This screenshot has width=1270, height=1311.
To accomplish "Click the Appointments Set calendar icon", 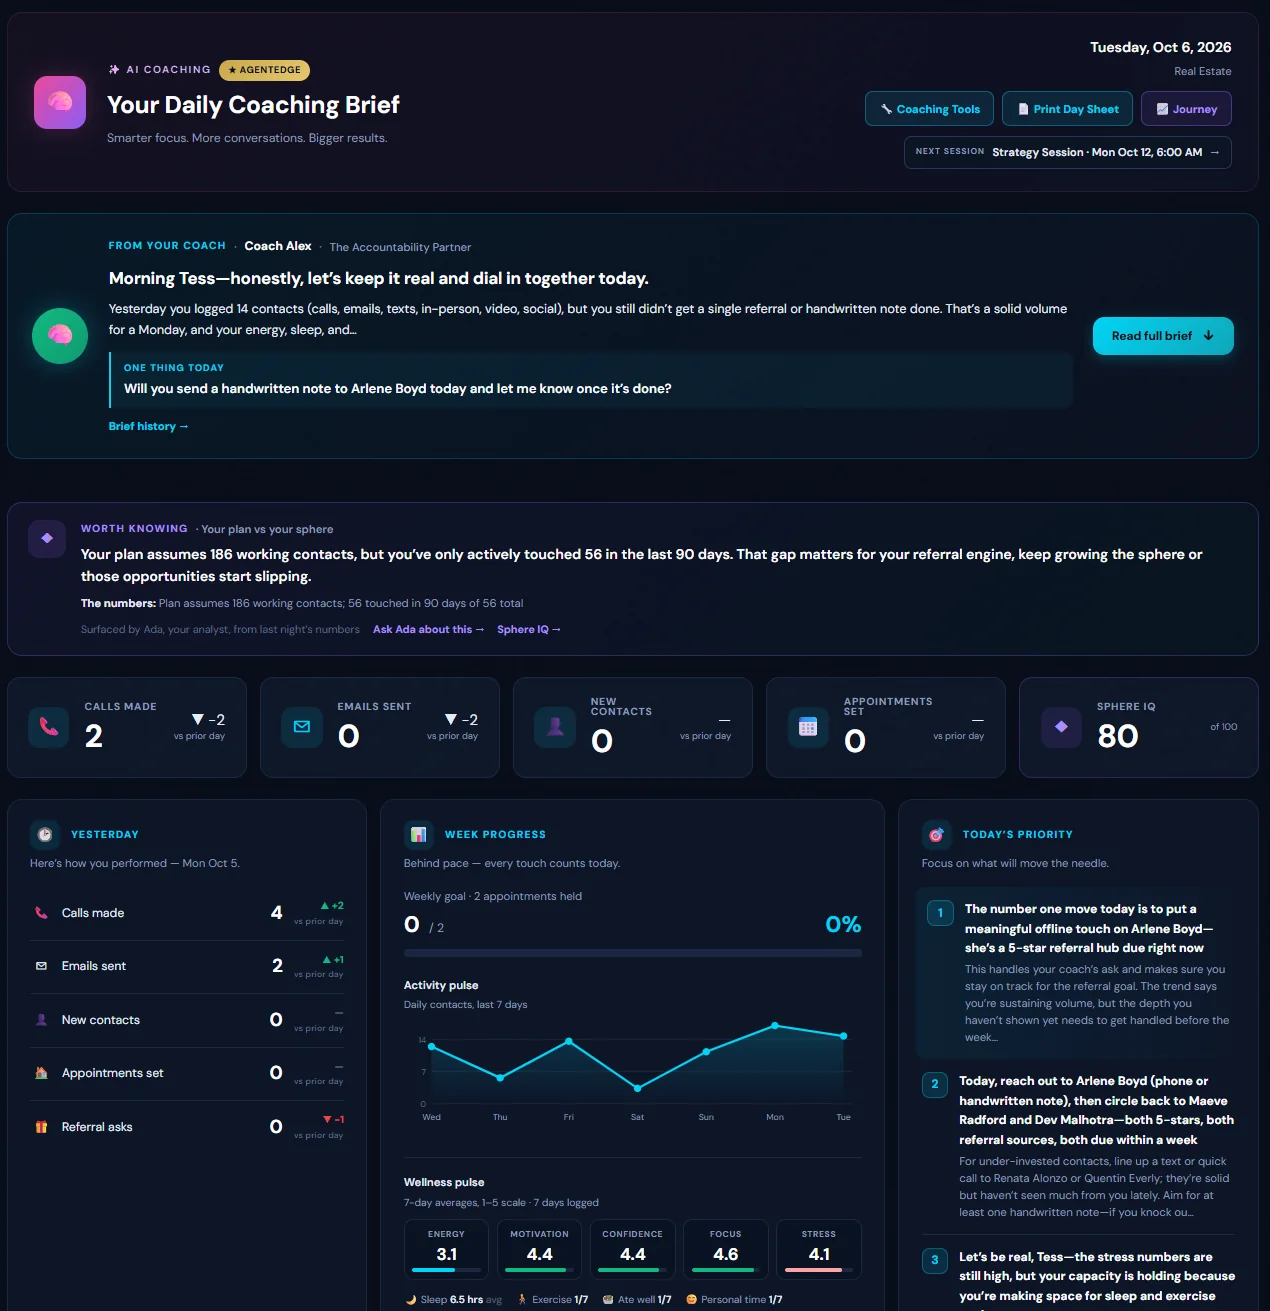I will (x=808, y=727).
